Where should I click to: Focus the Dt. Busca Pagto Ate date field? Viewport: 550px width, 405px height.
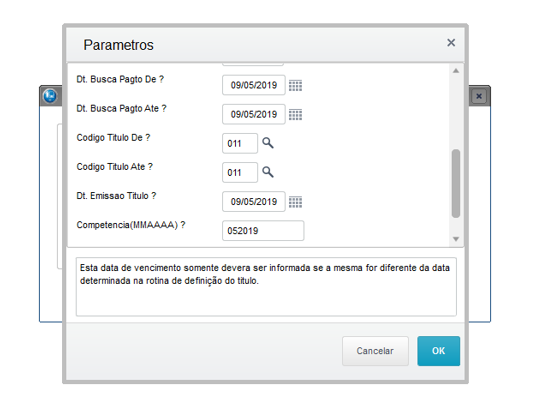coord(254,114)
